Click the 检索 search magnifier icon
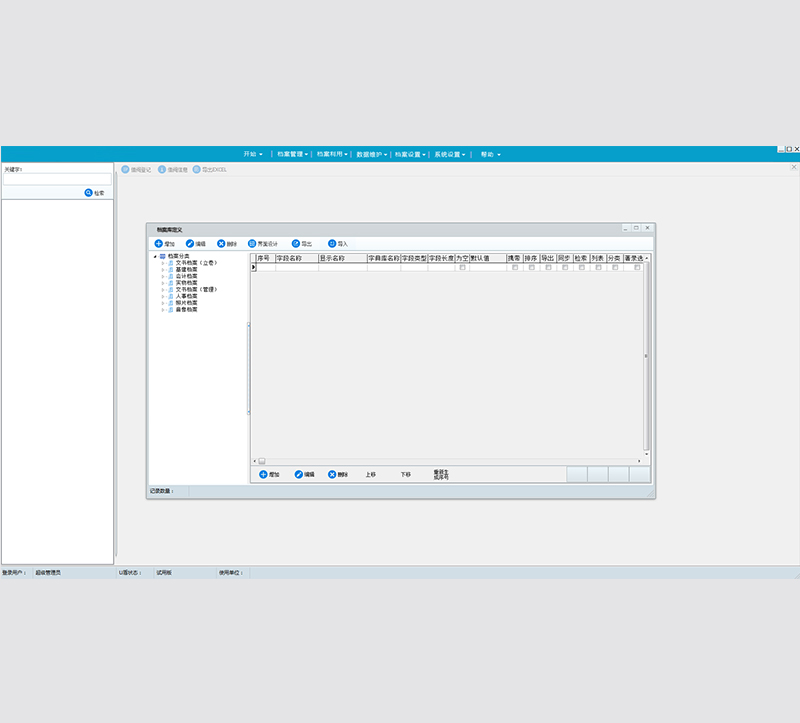800x723 pixels. pos(89,192)
